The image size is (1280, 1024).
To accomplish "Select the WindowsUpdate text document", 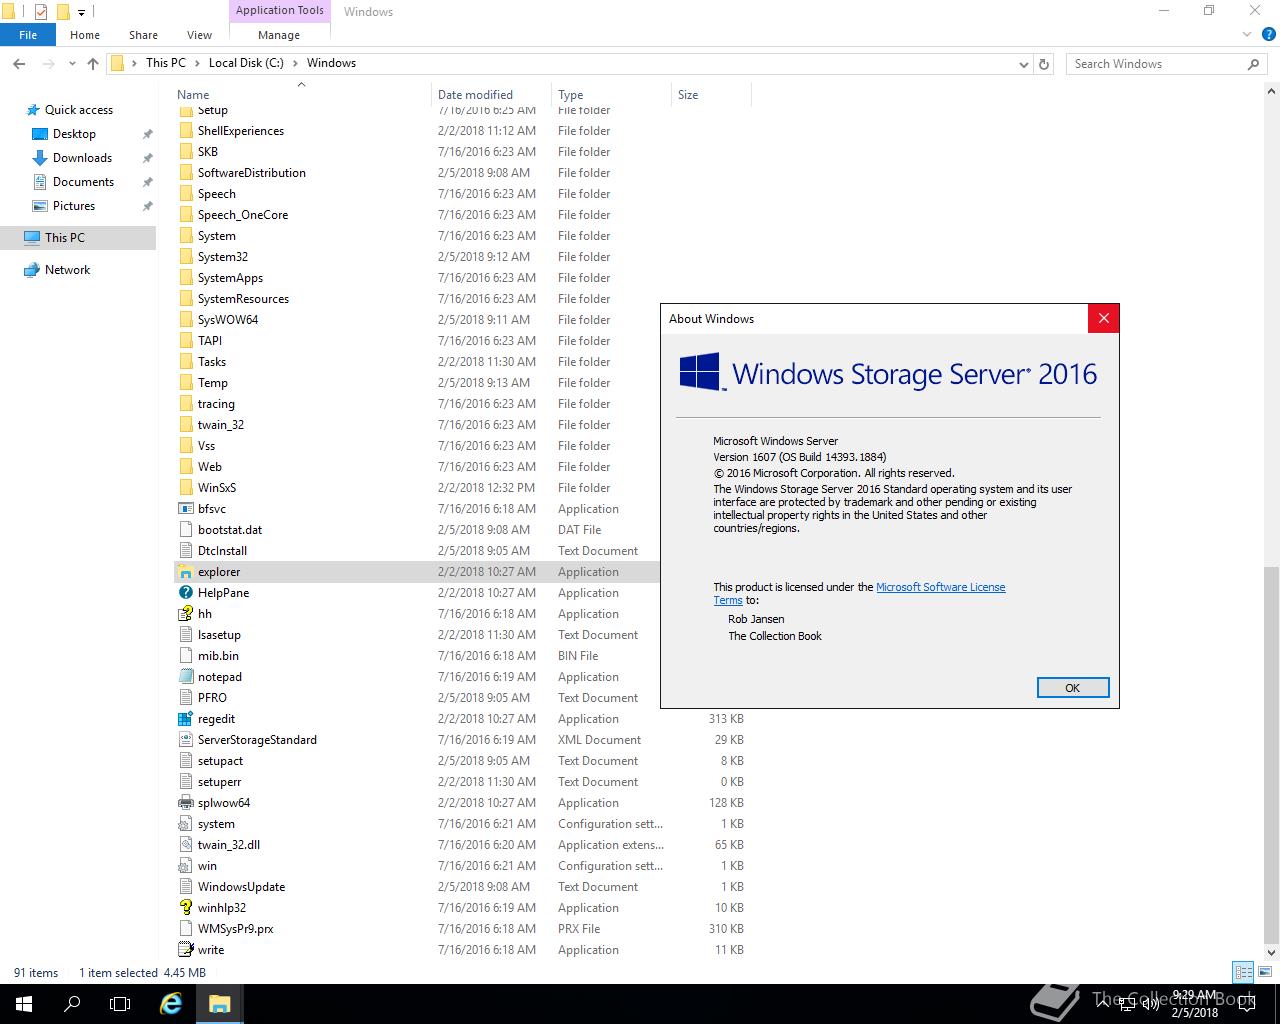I will [x=241, y=887].
